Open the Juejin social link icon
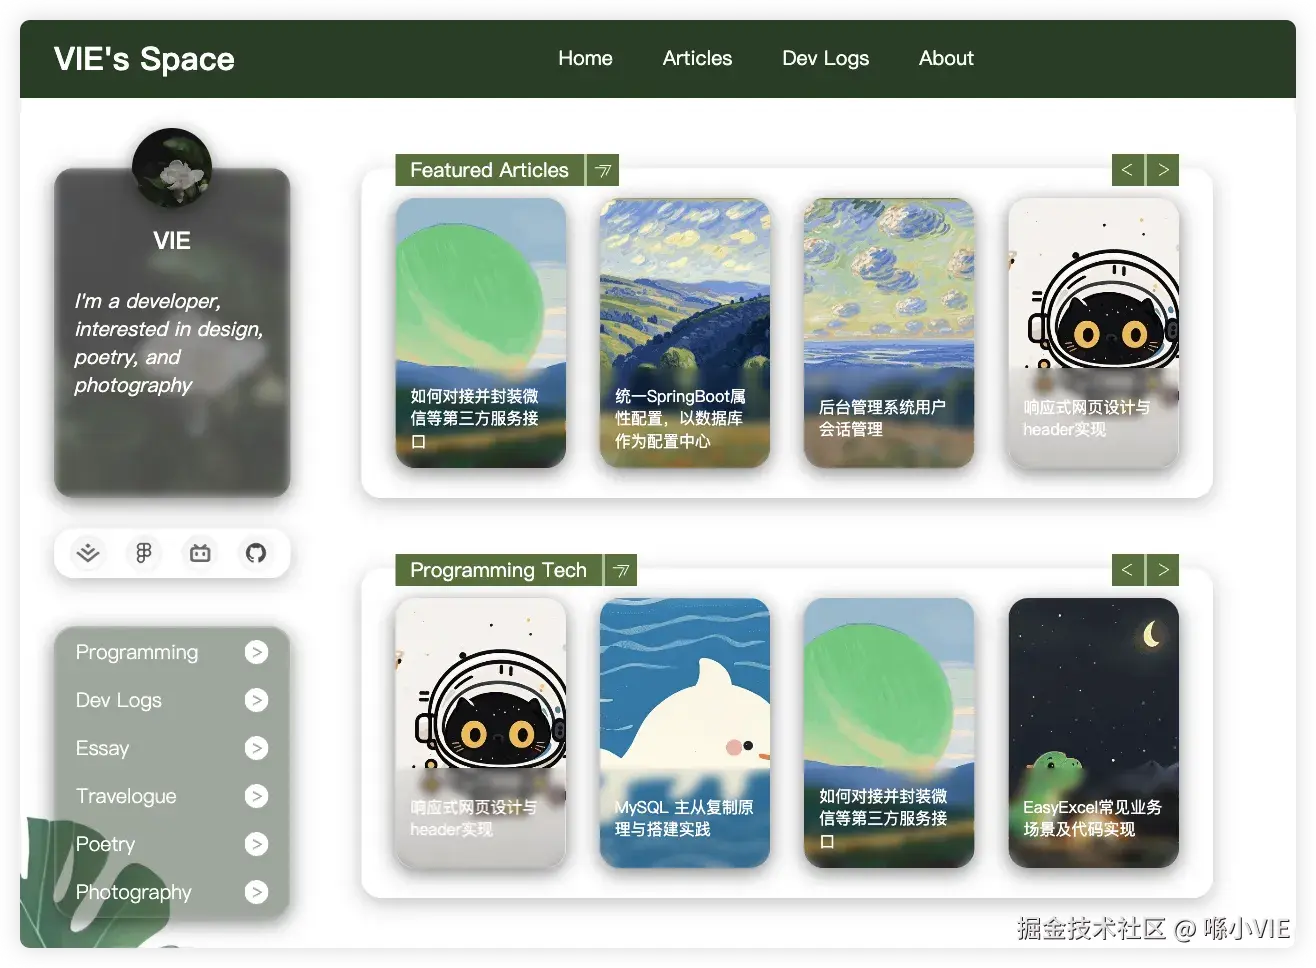The image size is (1316, 968). pos(88,553)
